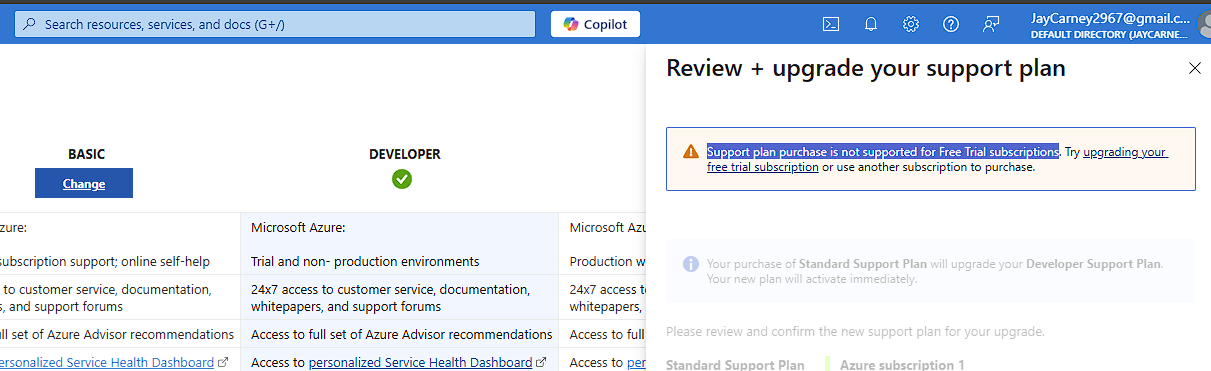
Task: Click 'Azure subscription 1' text
Action: [x=902, y=365]
